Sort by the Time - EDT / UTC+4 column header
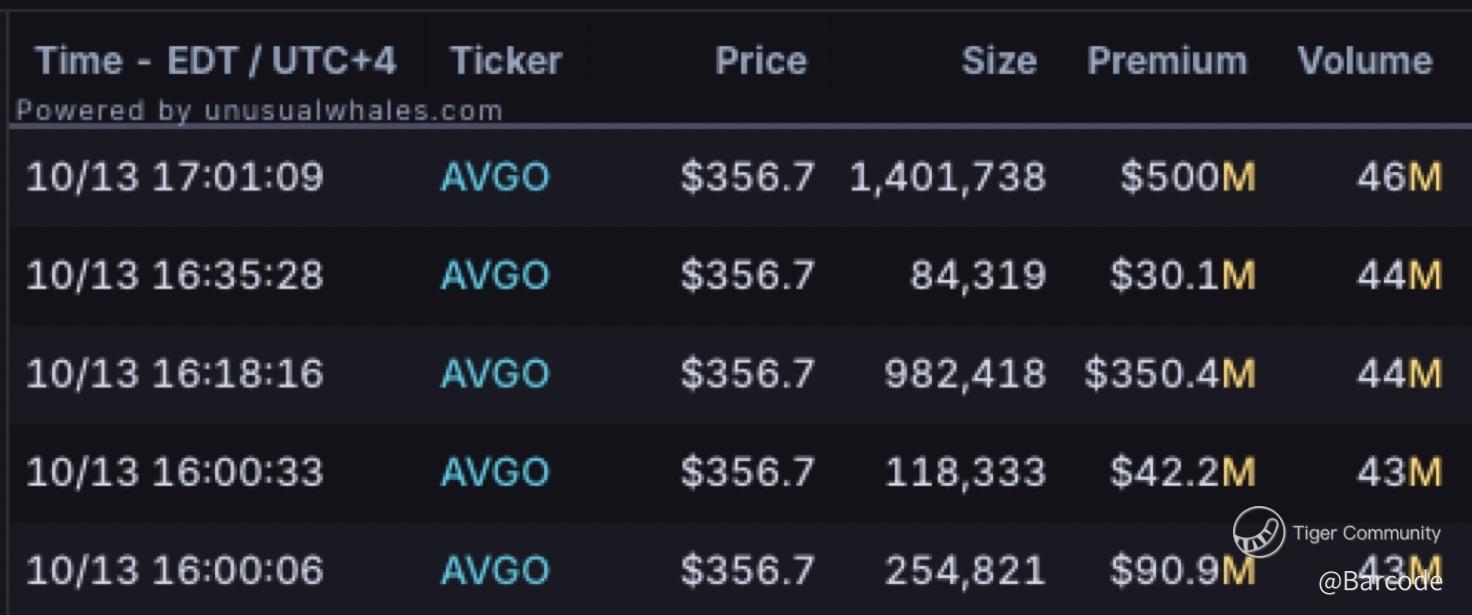1472x615 pixels. 216,62
